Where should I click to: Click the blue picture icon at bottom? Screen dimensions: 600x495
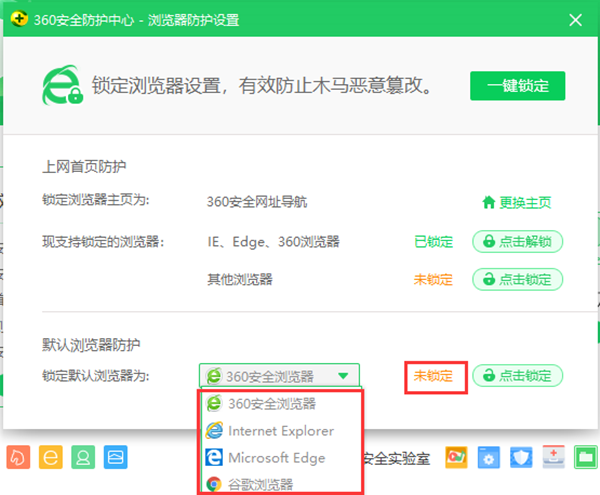(116, 458)
